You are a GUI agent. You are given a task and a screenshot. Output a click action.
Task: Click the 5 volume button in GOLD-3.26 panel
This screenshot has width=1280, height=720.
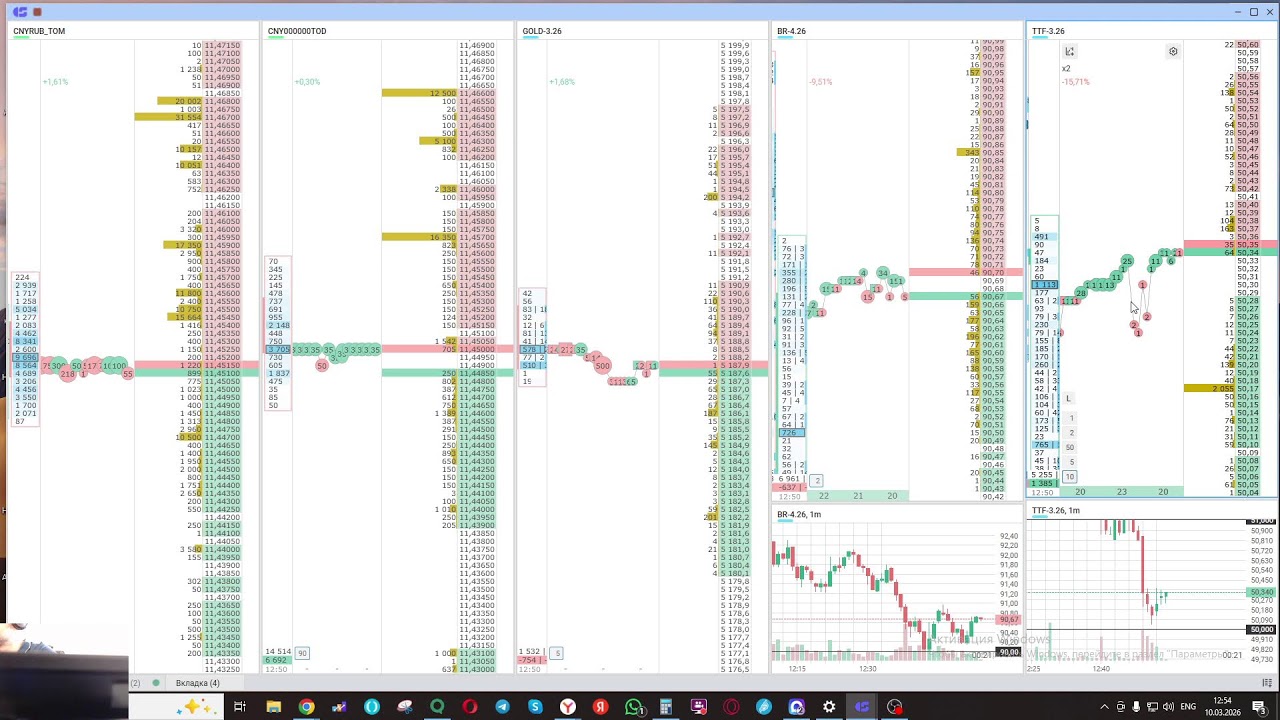[557, 653]
